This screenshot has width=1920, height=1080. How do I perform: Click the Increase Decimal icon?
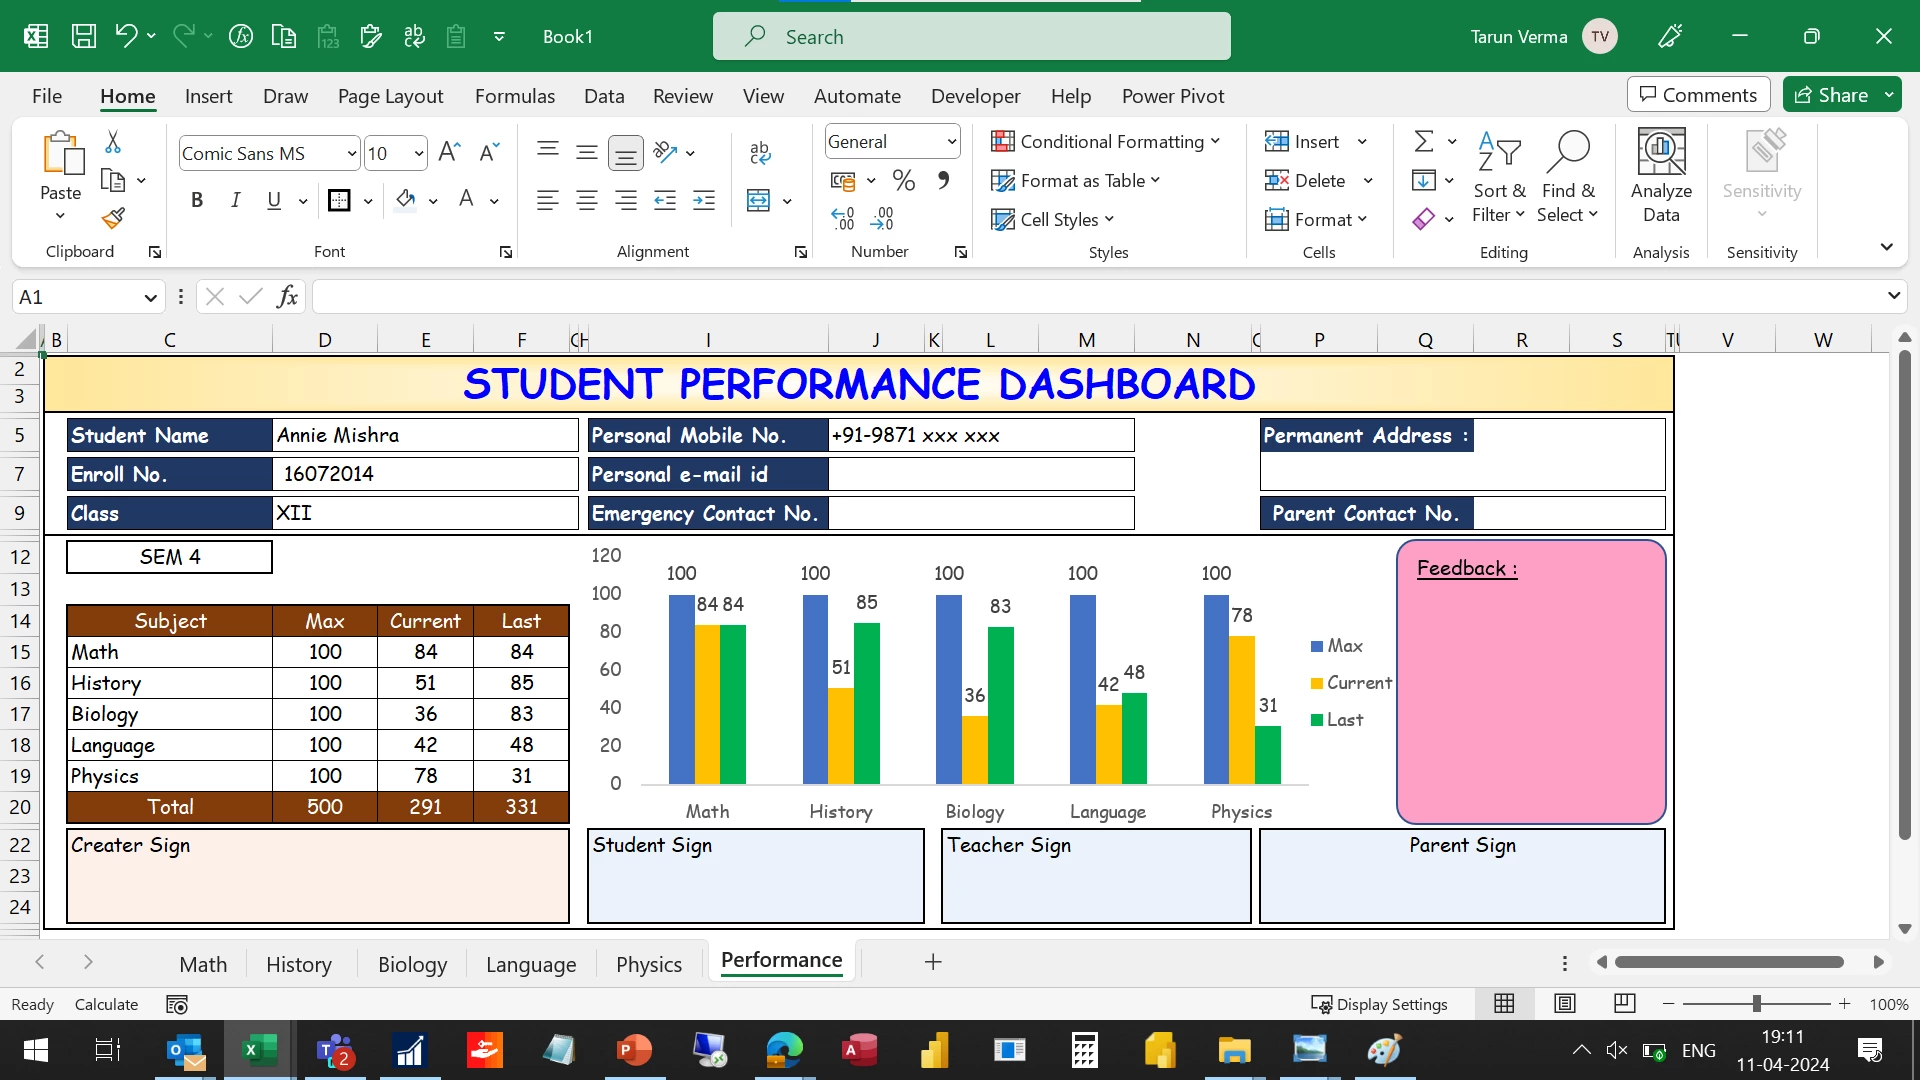[x=843, y=218]
